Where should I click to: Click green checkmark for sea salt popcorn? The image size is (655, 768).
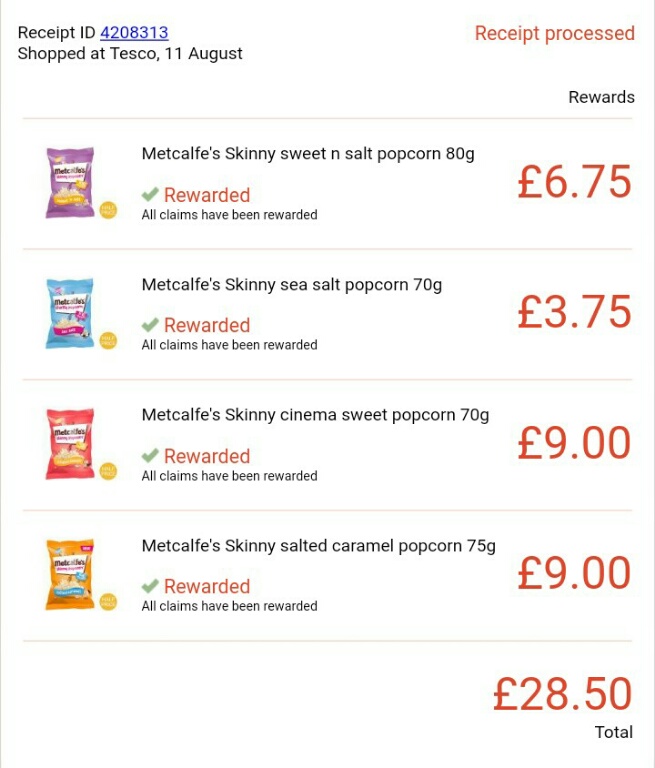click(x=150, y=324)
